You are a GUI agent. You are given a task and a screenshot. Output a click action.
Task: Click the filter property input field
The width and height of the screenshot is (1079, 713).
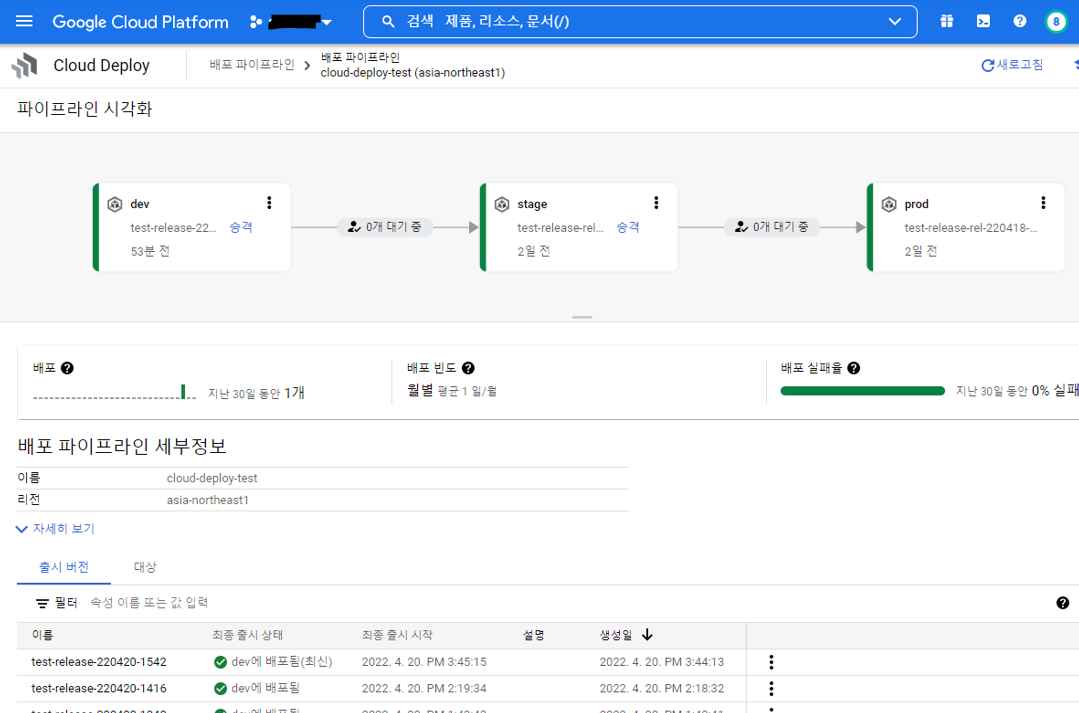coord(149,603)
